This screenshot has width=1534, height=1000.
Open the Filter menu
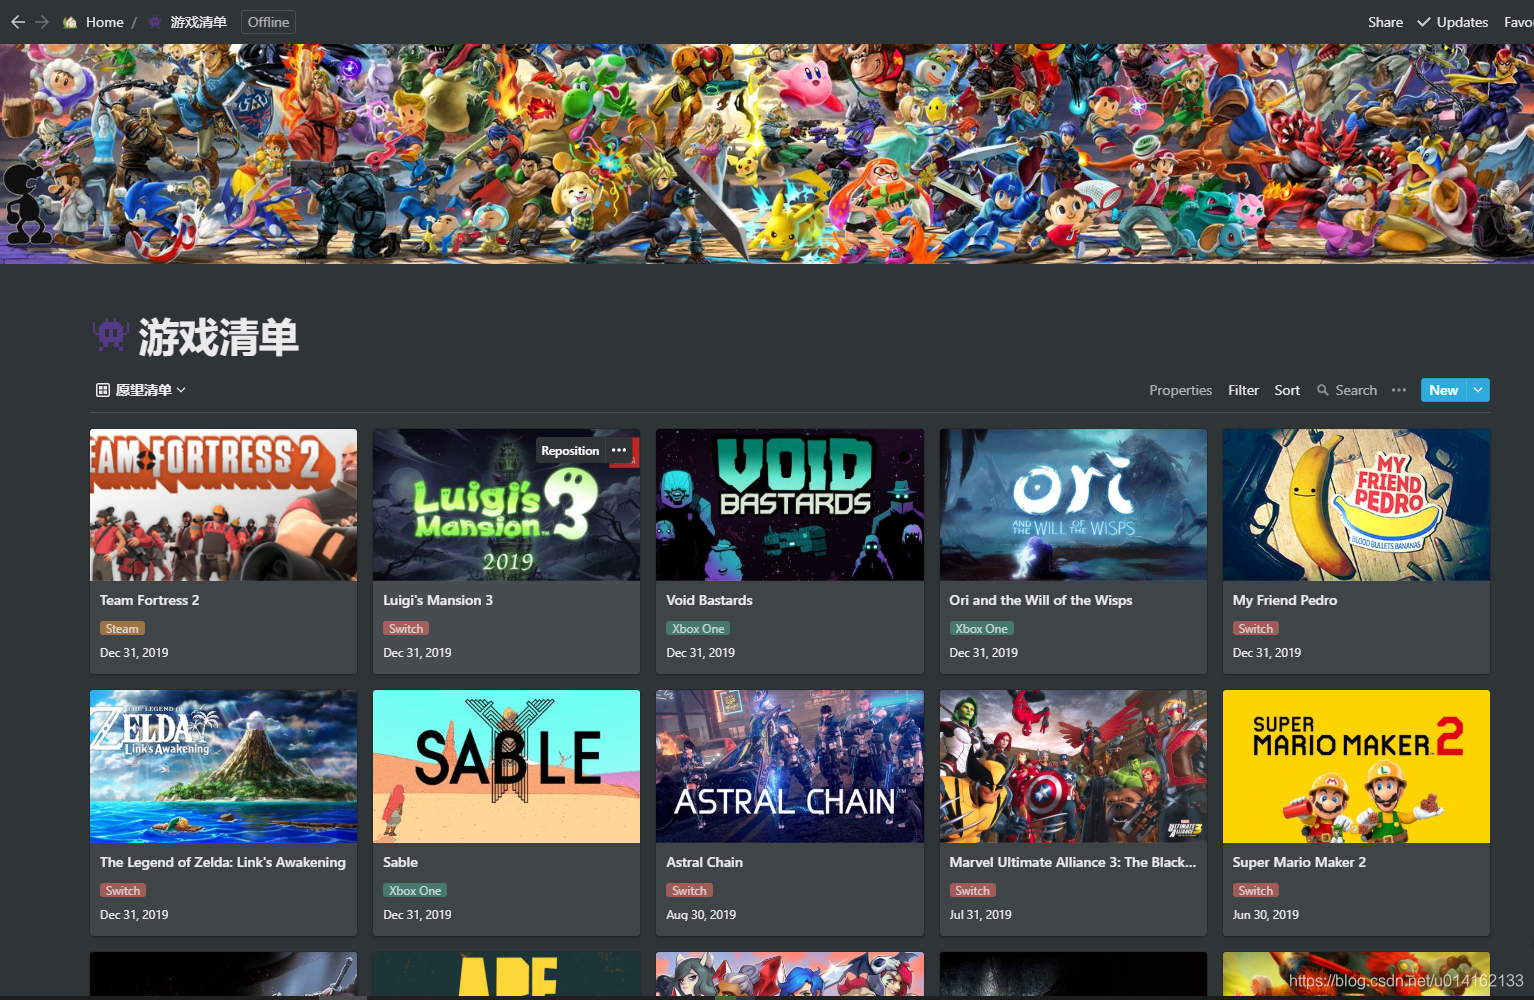[1243, 390]
